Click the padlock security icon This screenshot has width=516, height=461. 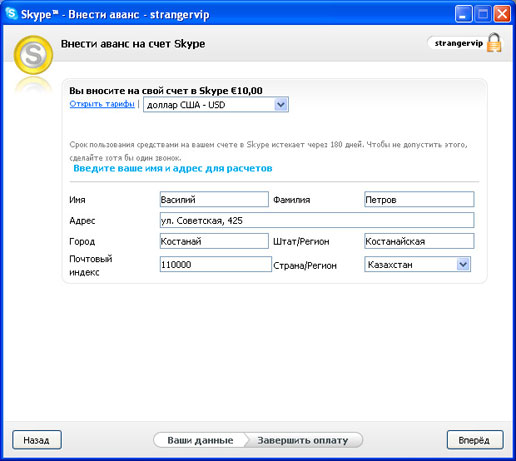pyautogui.click(x=494, y=43)
